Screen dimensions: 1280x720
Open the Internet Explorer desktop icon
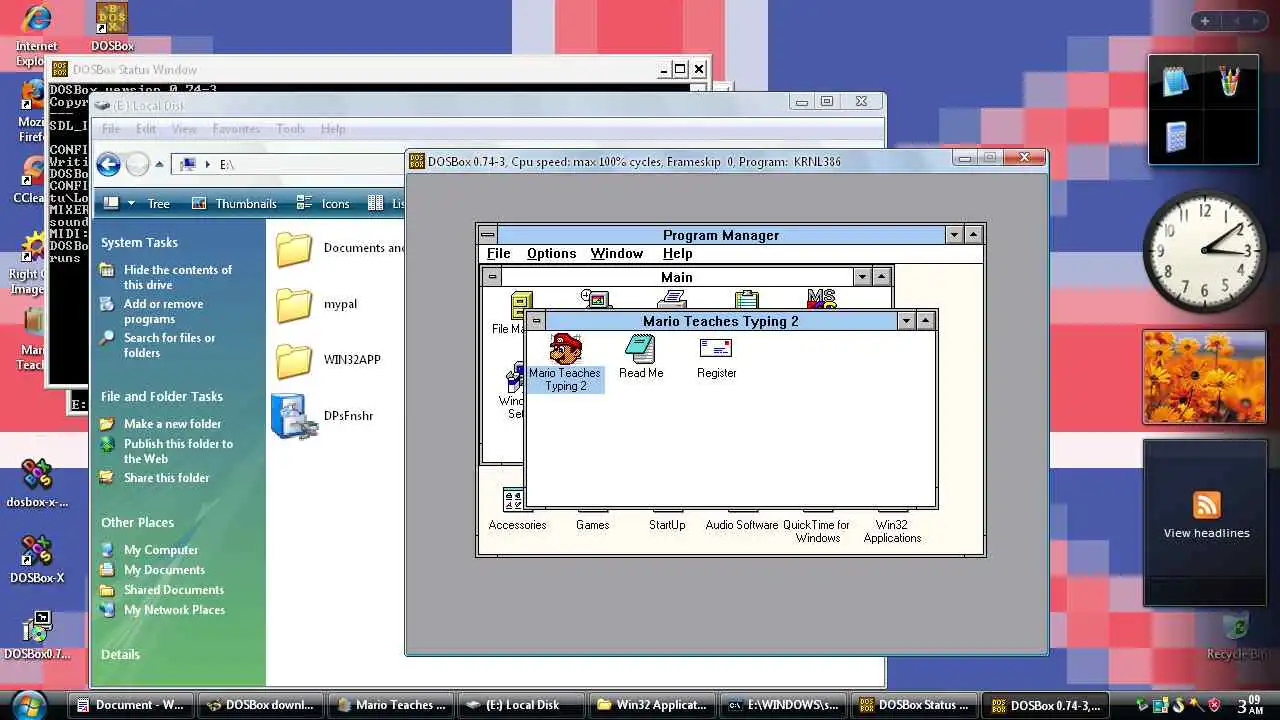[36, 33]
